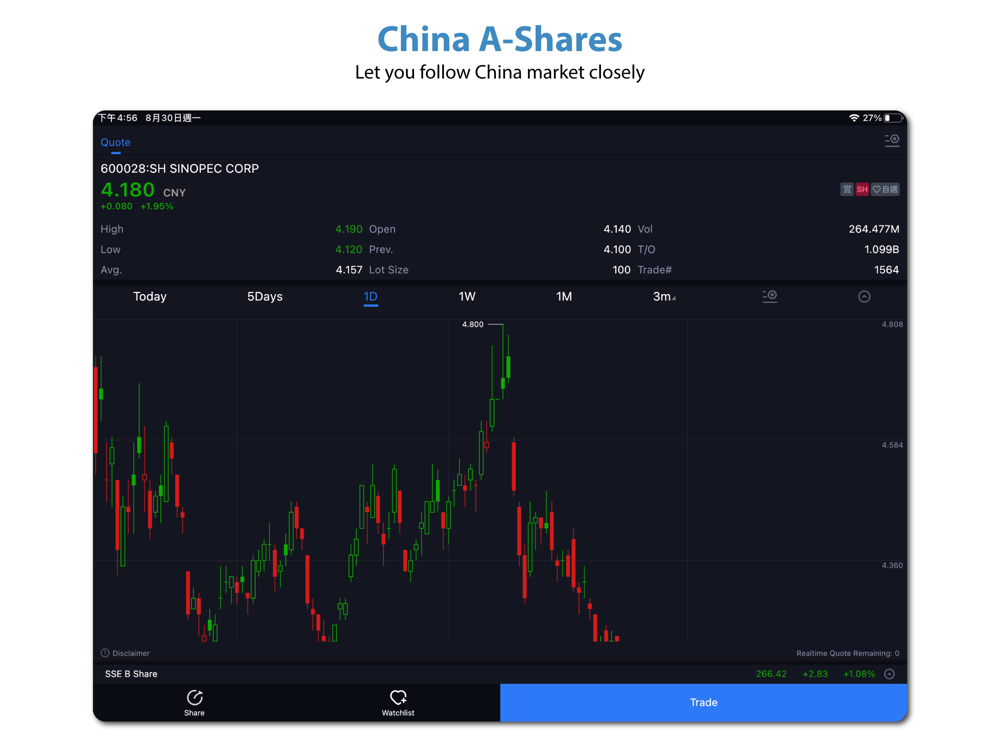Click the Open value 4.140
The width and height of the screenshot is (1000, 750).
tap(617, 229)
